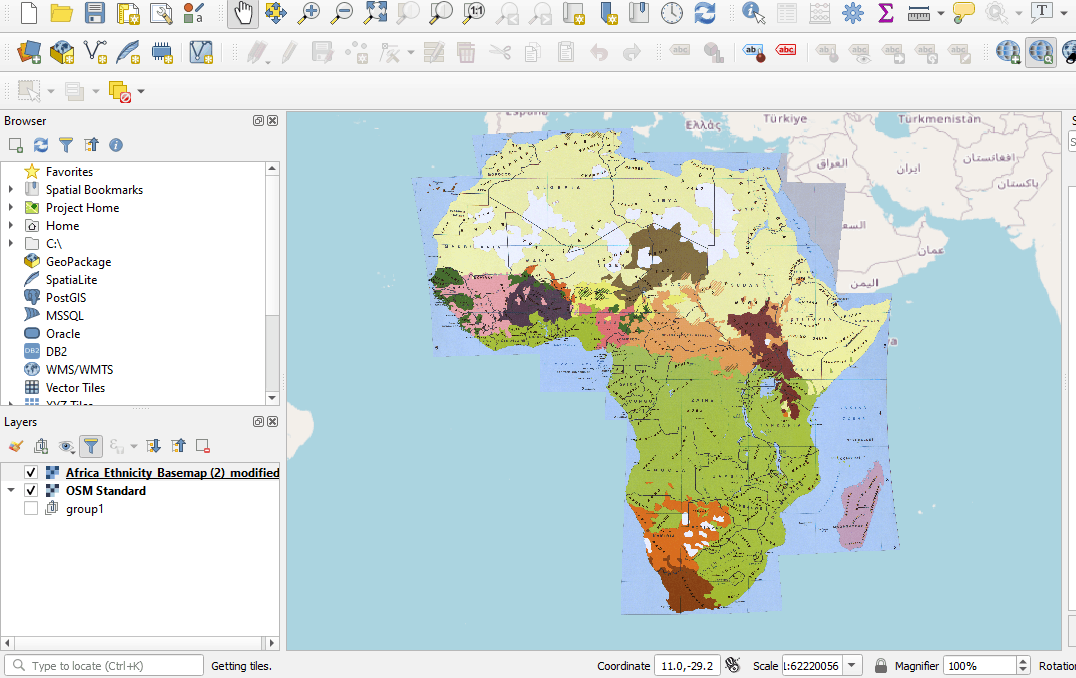Collapse the OSM Standard layer tree
This screenshot has height=678, width=1076.
coord(11,491)
